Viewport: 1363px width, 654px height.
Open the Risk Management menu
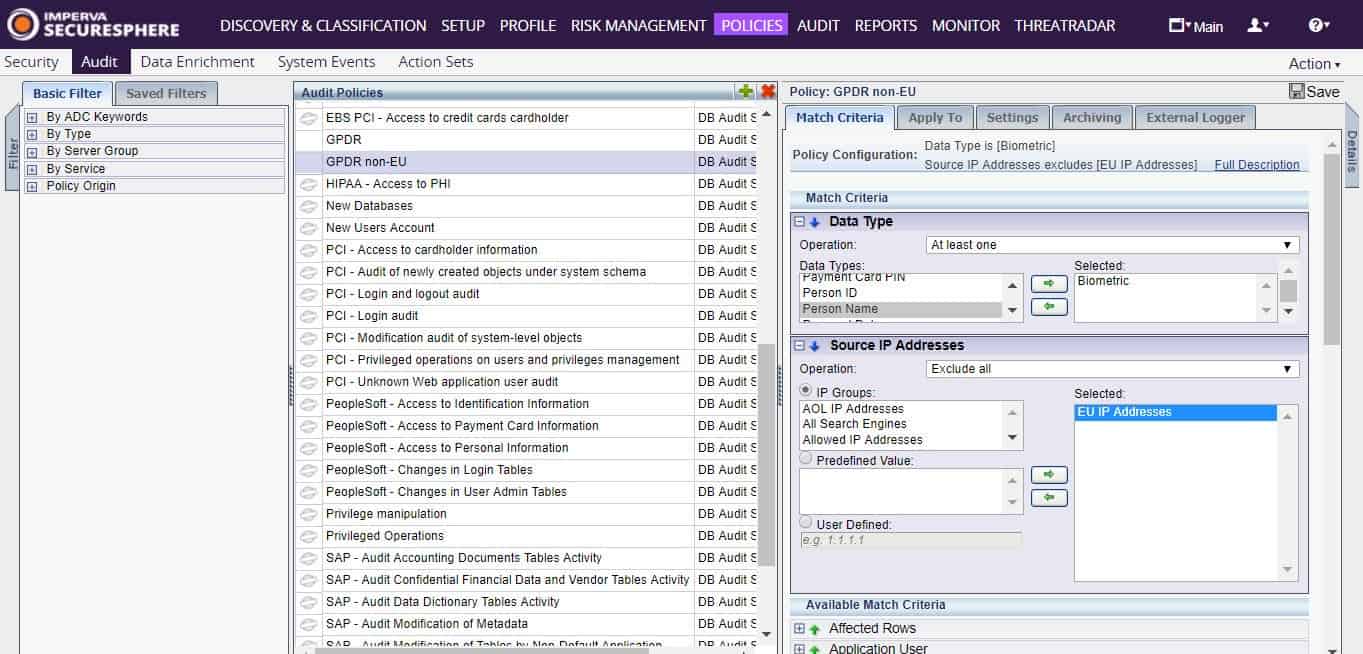click(638, 25)
